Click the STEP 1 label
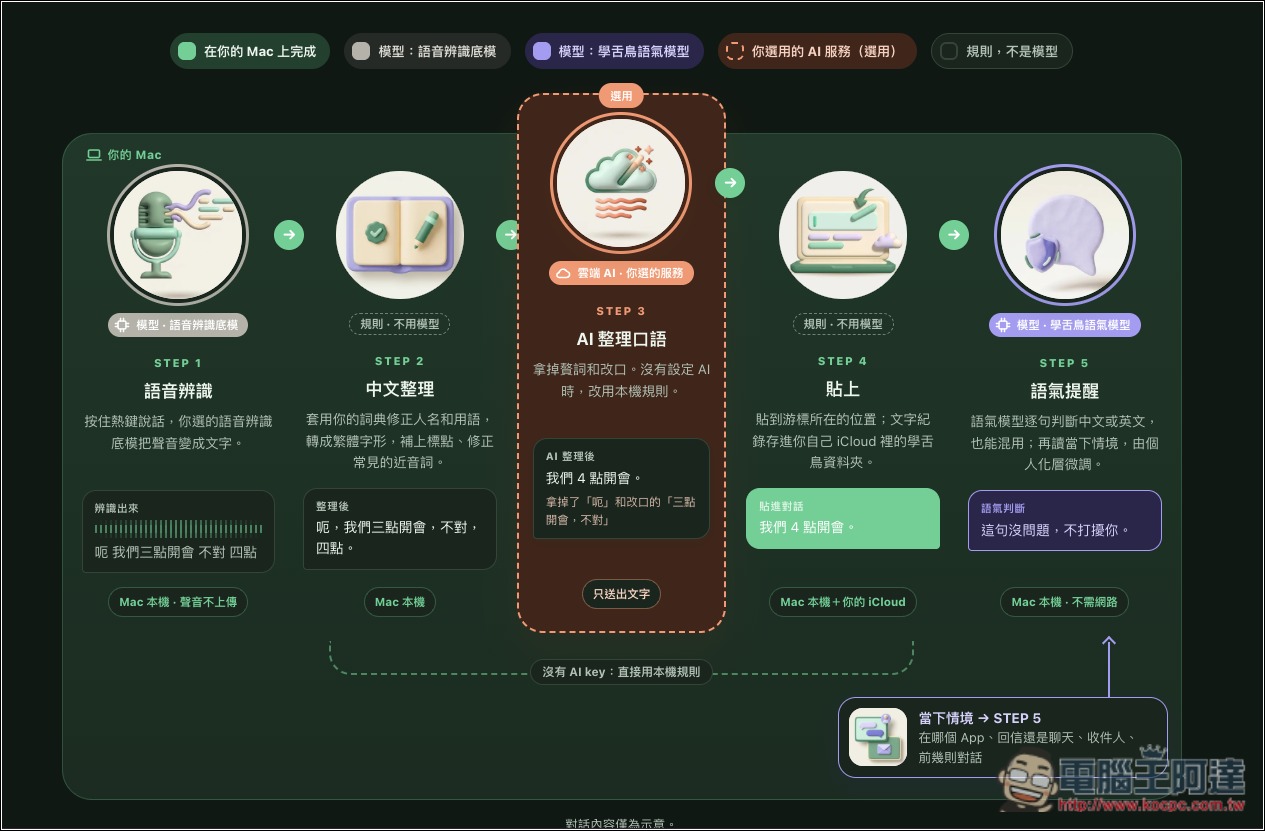 pyautogui.click(x=178, y=363)
